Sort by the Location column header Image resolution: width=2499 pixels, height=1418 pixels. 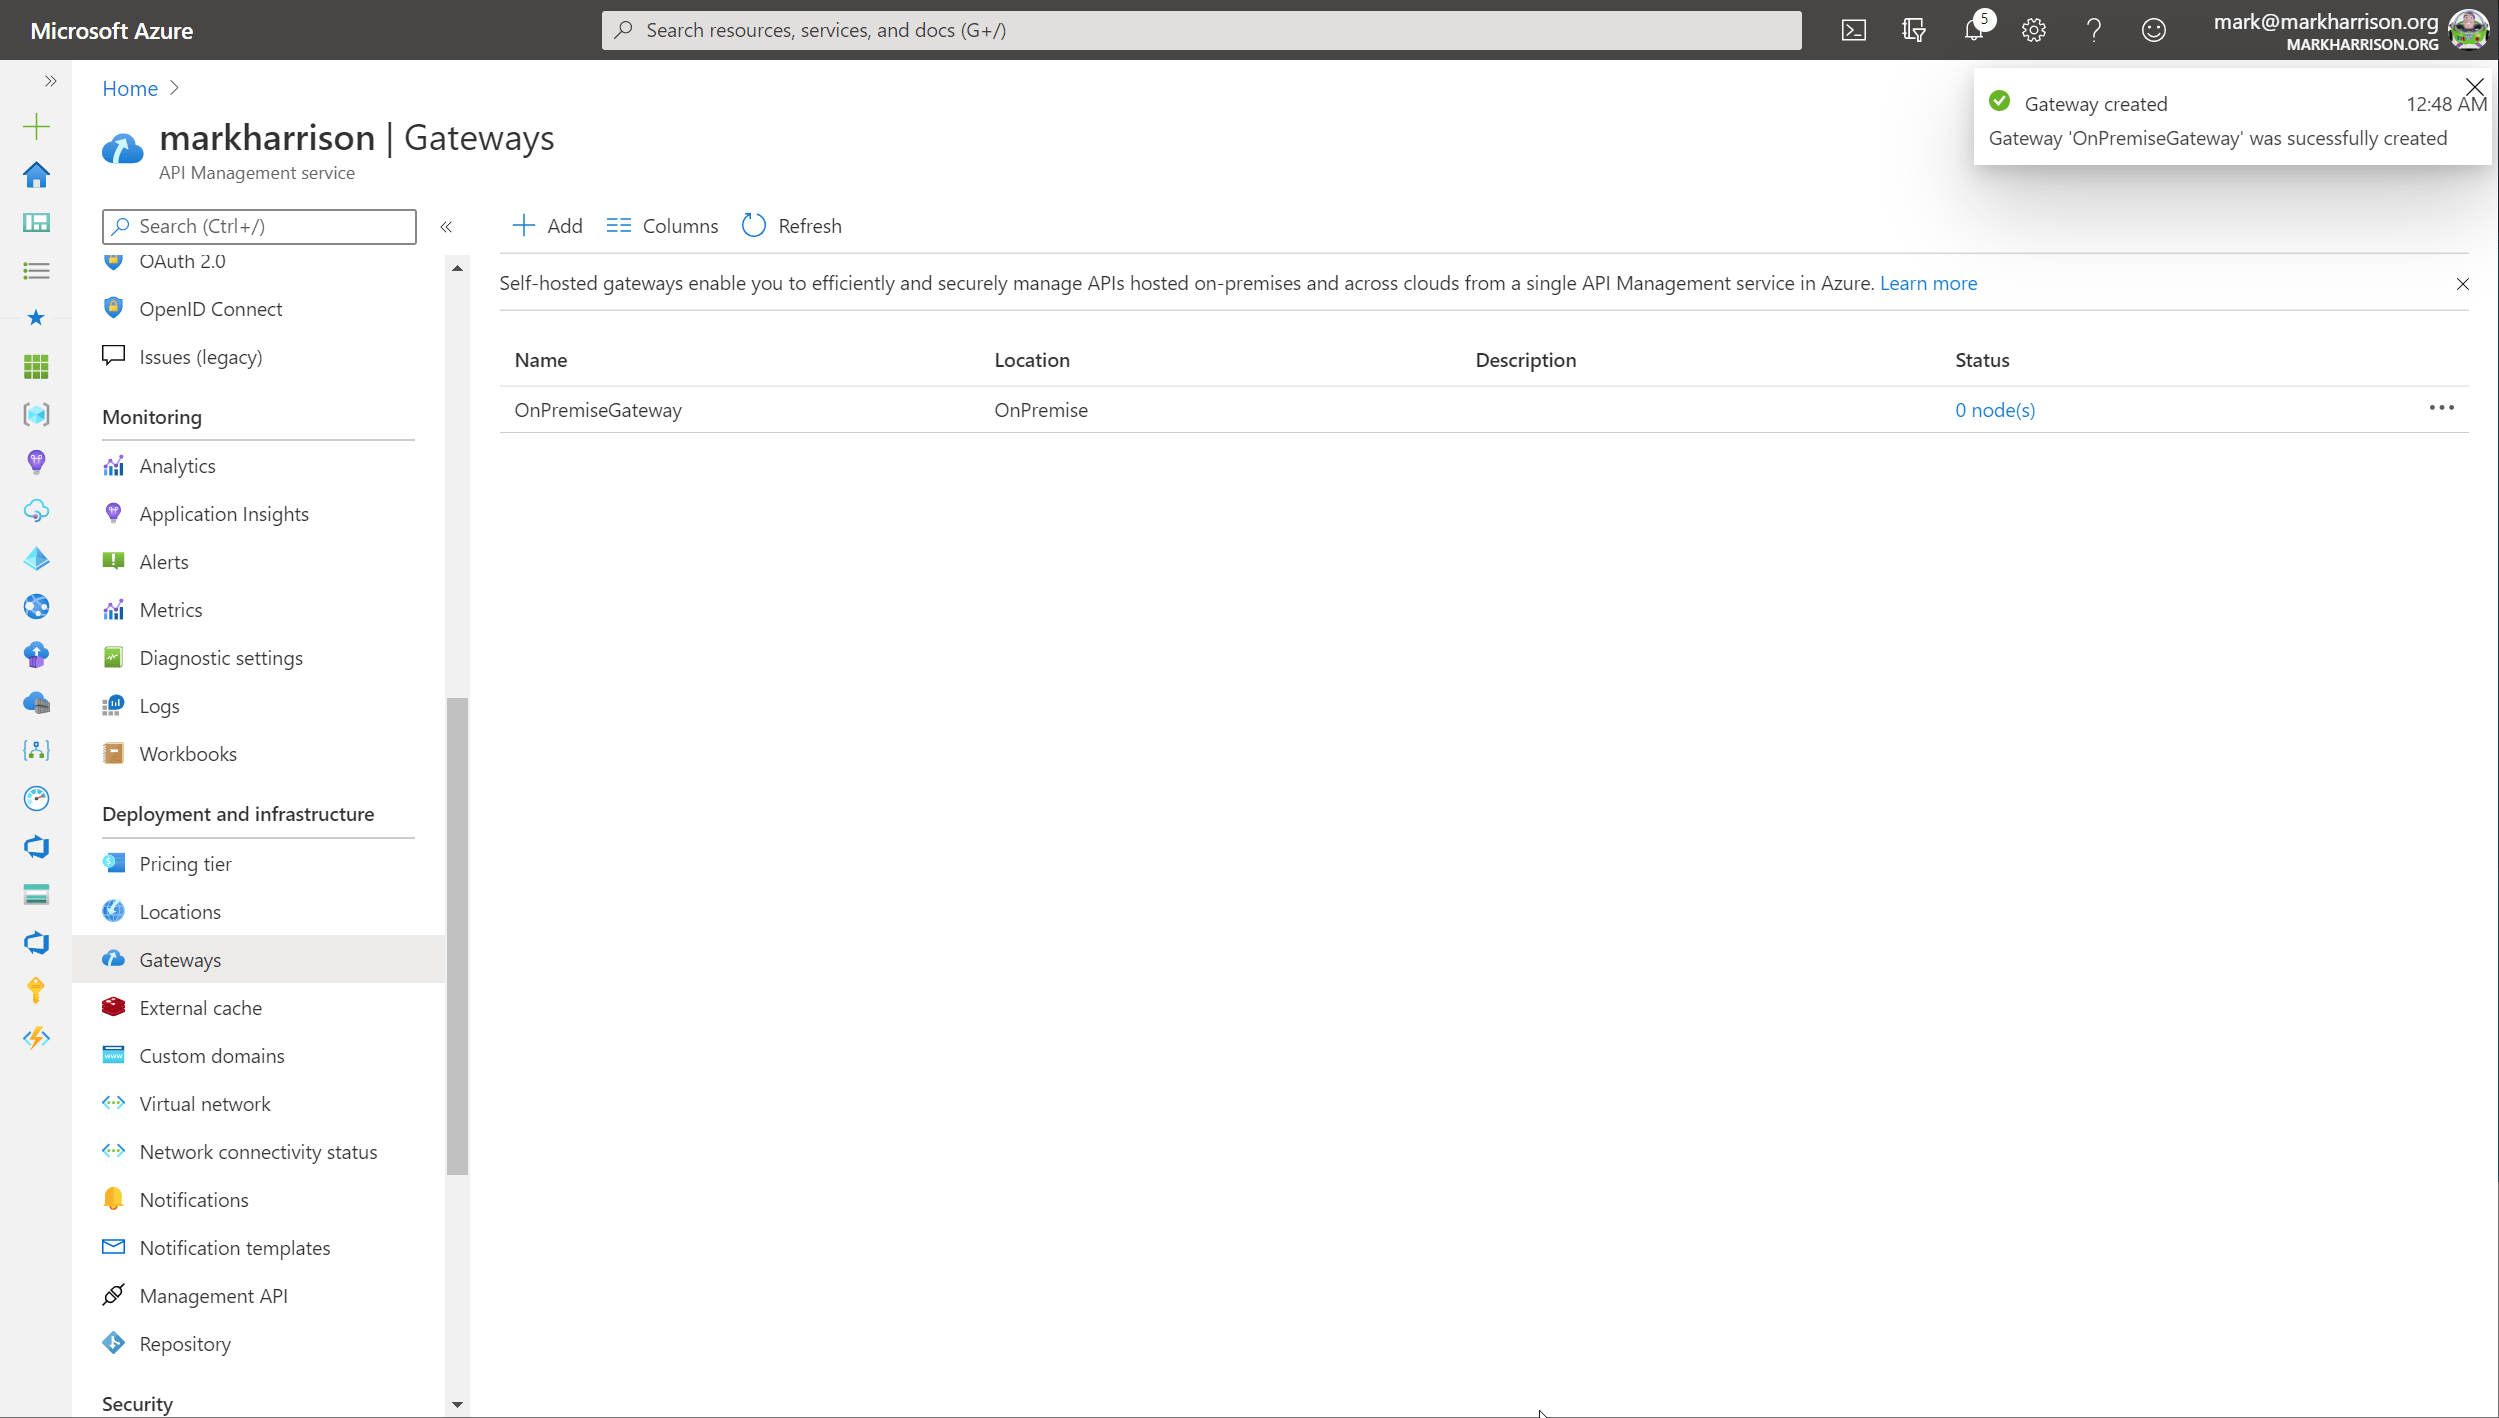coord(1032,360)
